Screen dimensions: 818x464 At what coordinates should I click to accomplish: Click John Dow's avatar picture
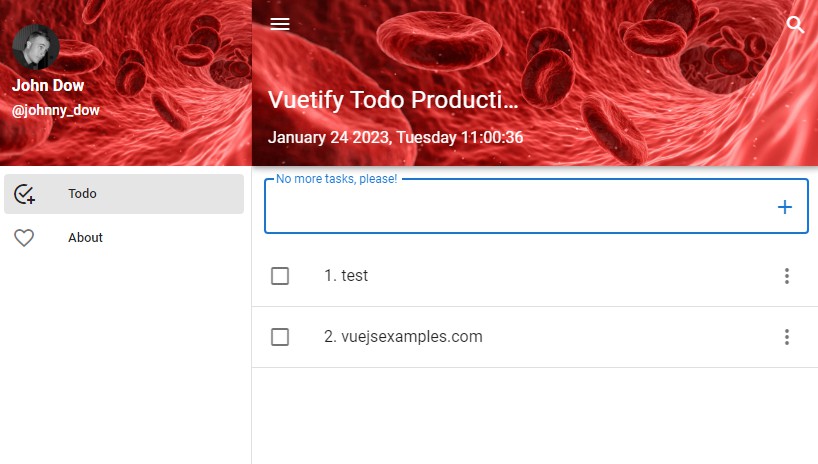(x=36, y=47)
